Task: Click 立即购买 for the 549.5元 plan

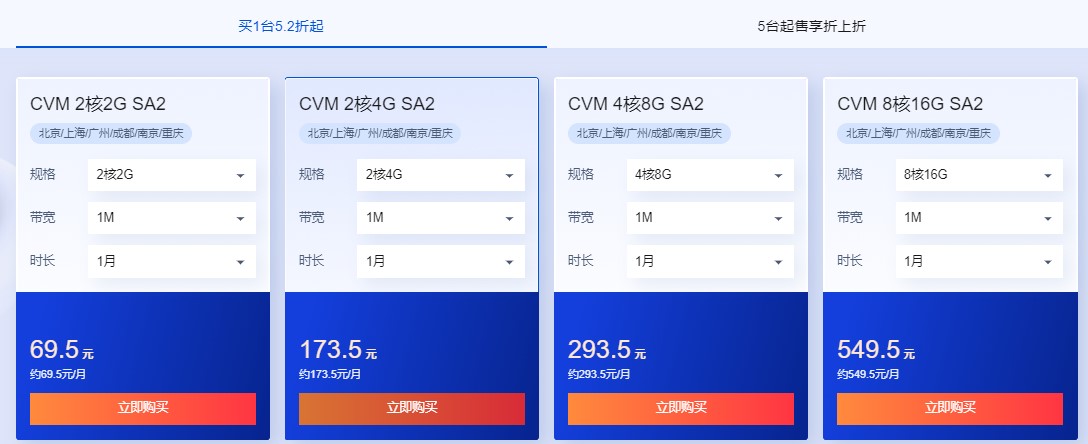Action: tap(950, 408)
